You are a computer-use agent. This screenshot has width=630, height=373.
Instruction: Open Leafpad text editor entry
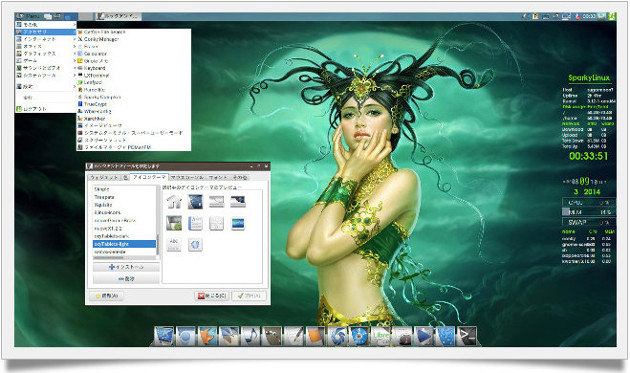133,82
